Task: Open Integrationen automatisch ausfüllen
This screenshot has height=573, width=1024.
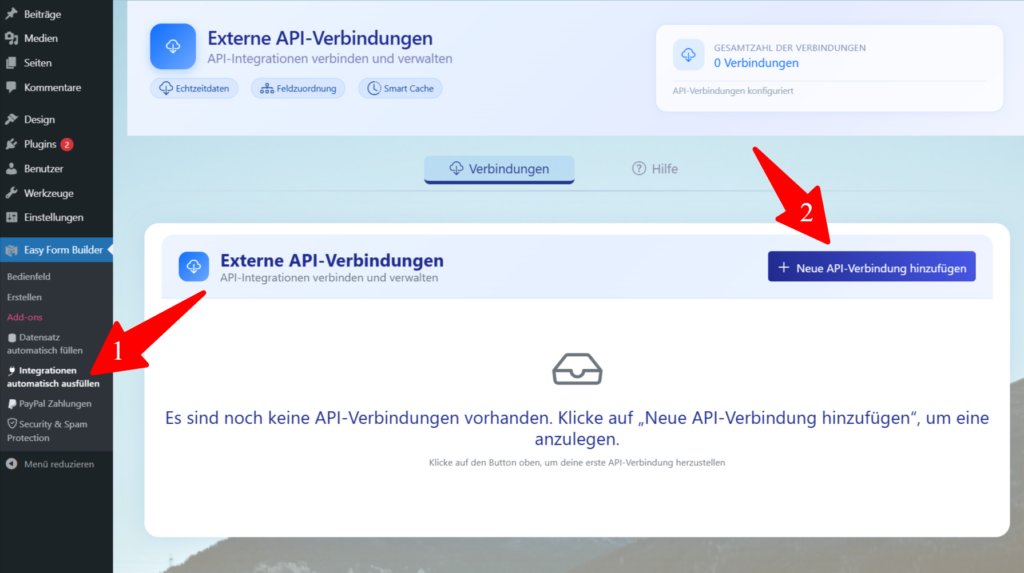Action: (53, 377)
